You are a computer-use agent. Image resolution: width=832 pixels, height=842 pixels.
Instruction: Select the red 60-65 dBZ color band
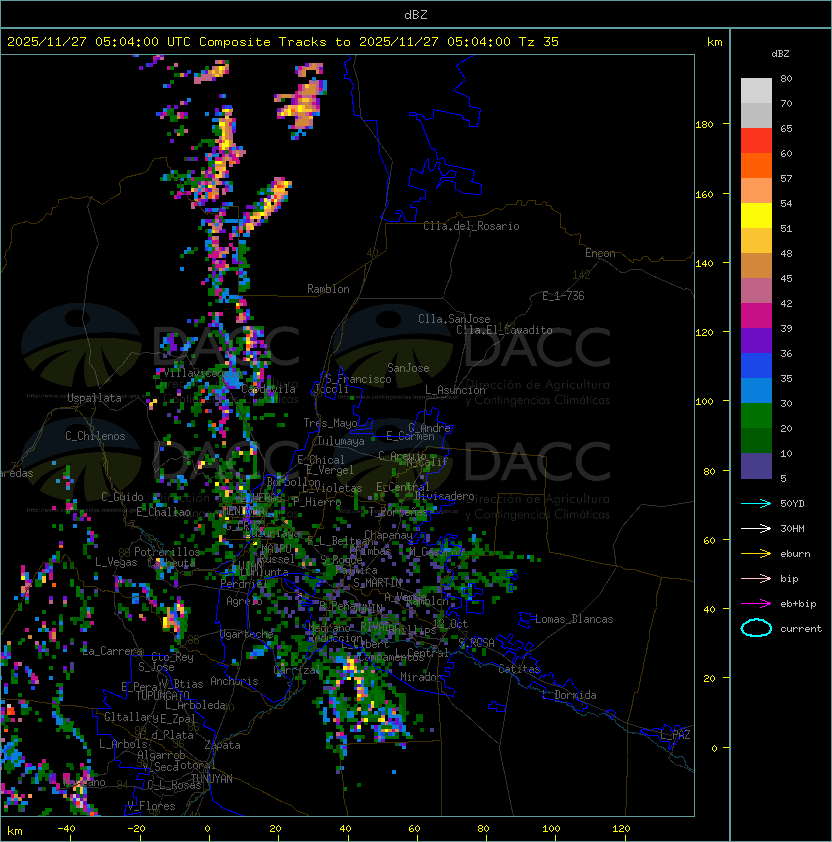pos(756,141)
